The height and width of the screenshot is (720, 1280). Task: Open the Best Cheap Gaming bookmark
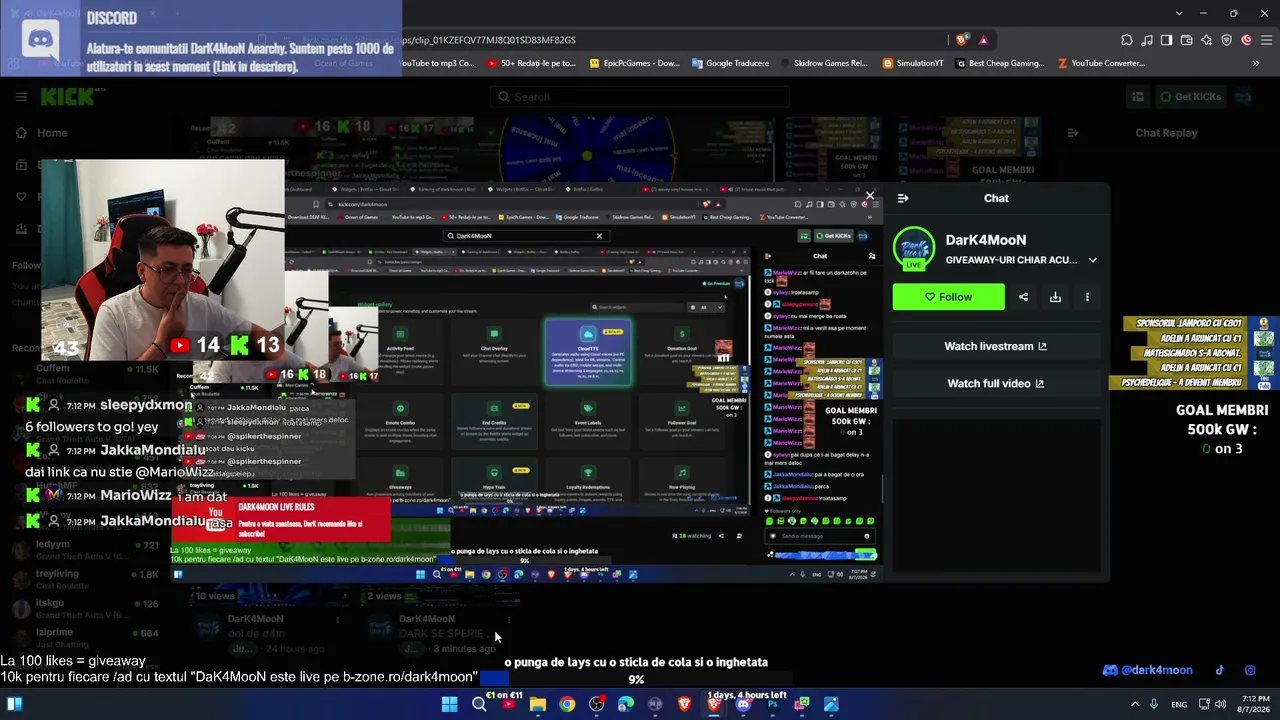1000,63
